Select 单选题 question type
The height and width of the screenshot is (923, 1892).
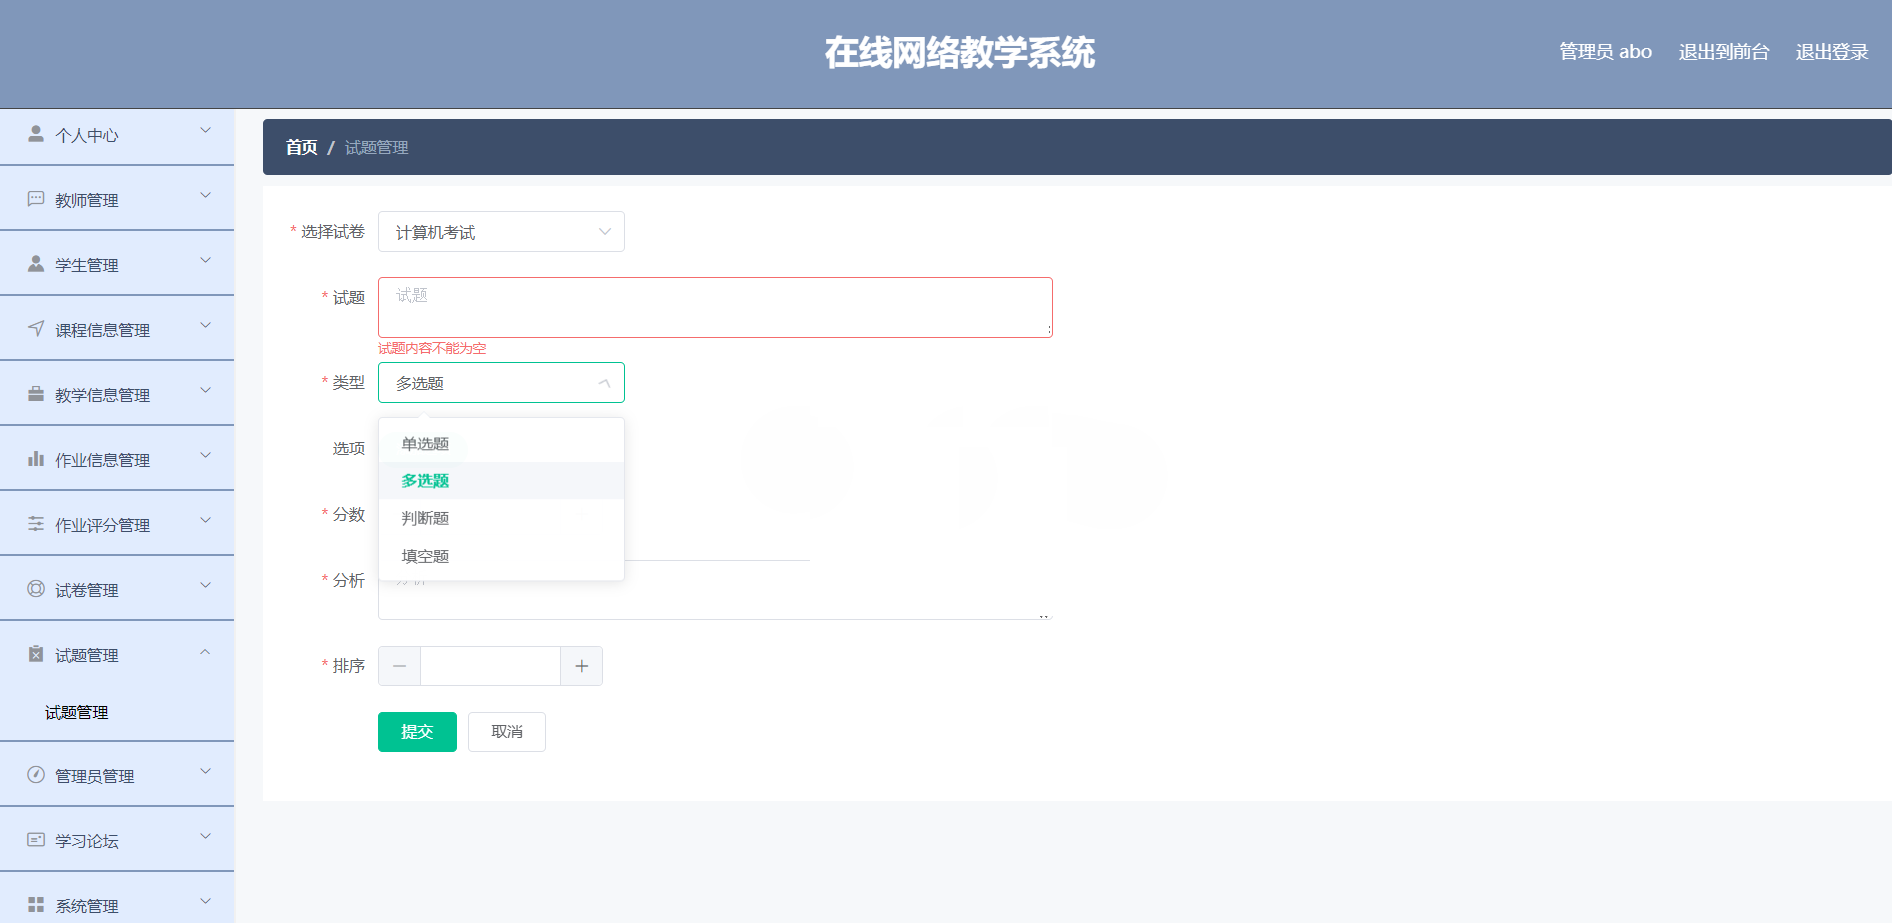coord(424,443)
